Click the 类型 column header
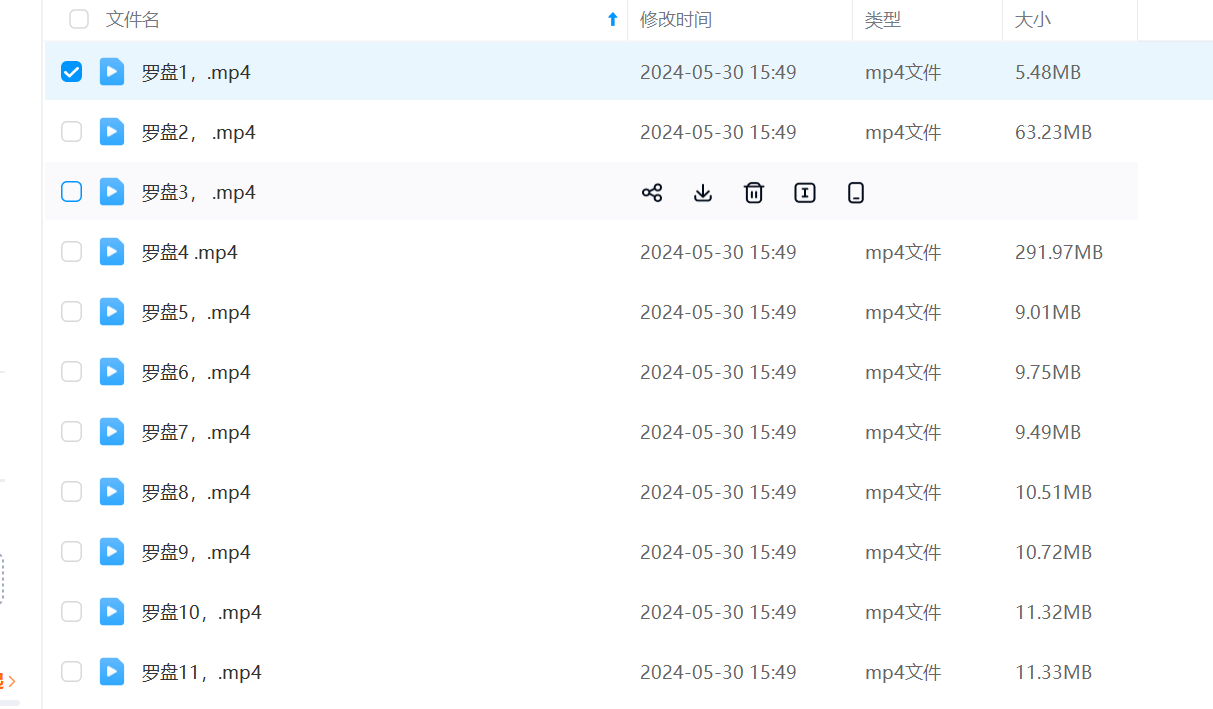The width and height of the screenshot is (1213, 709). point(883,20)
